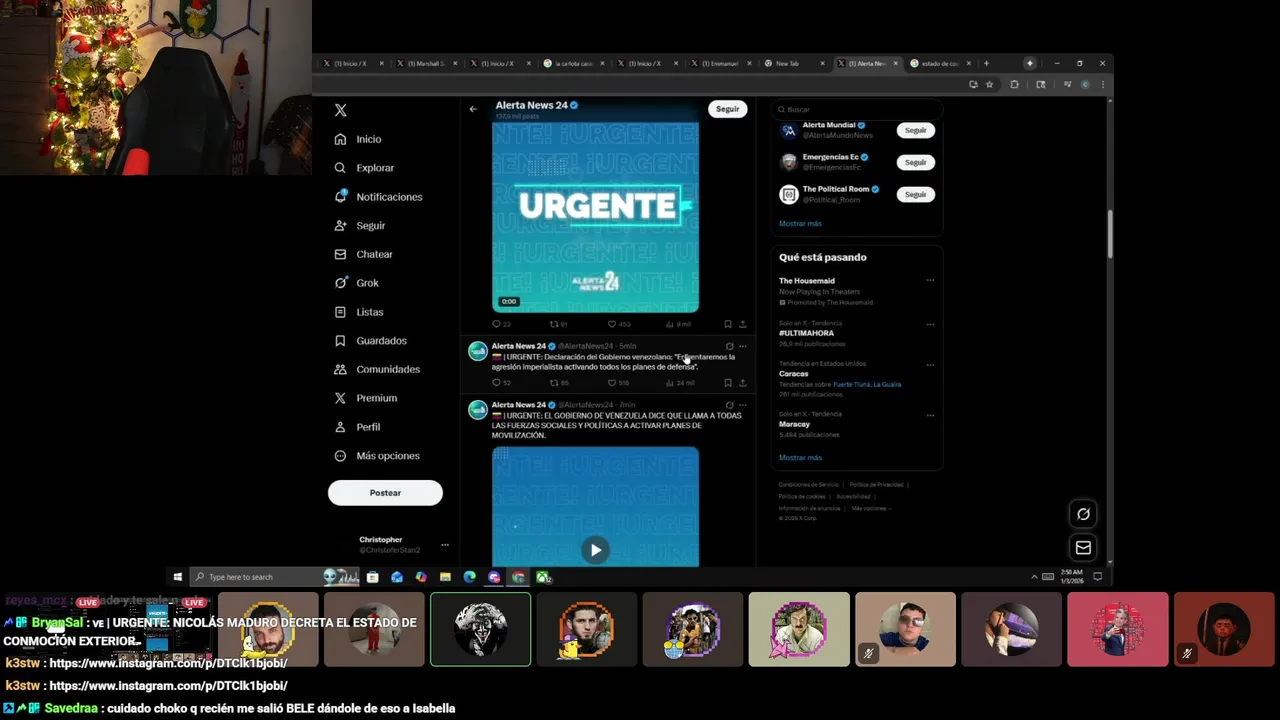This screenshot has width=1280, height=720.
Task: Open the Maracay trend
Action: pos(794,424)
